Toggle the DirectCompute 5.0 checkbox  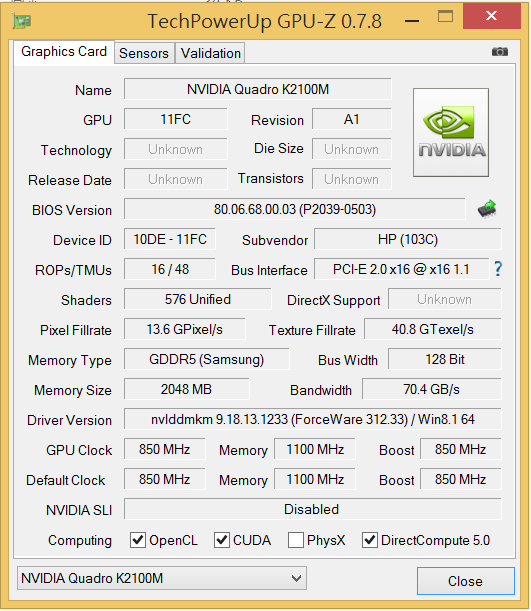370,540
